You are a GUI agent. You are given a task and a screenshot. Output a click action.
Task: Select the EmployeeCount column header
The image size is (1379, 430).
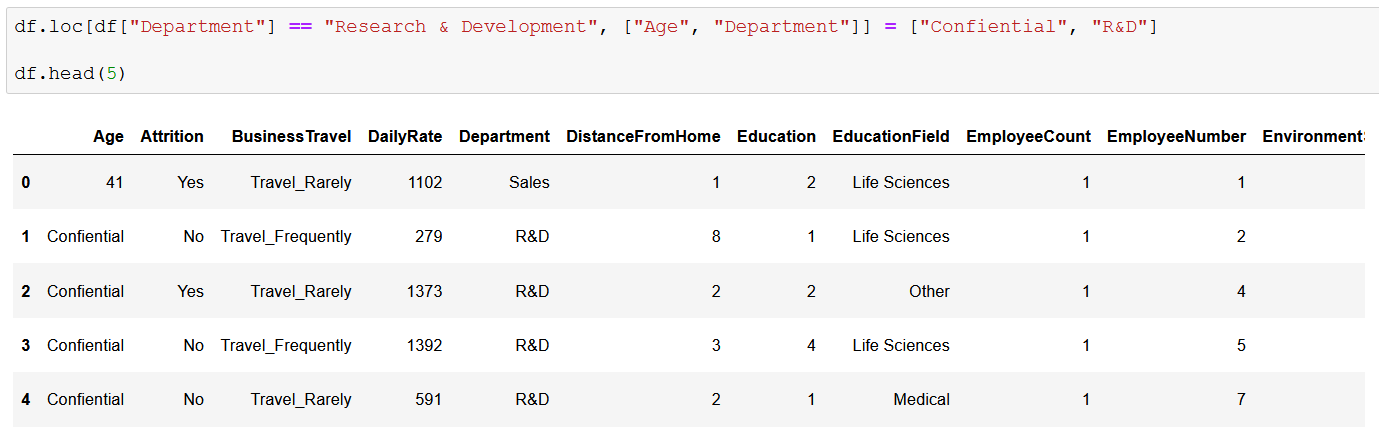click(1028, 137)
